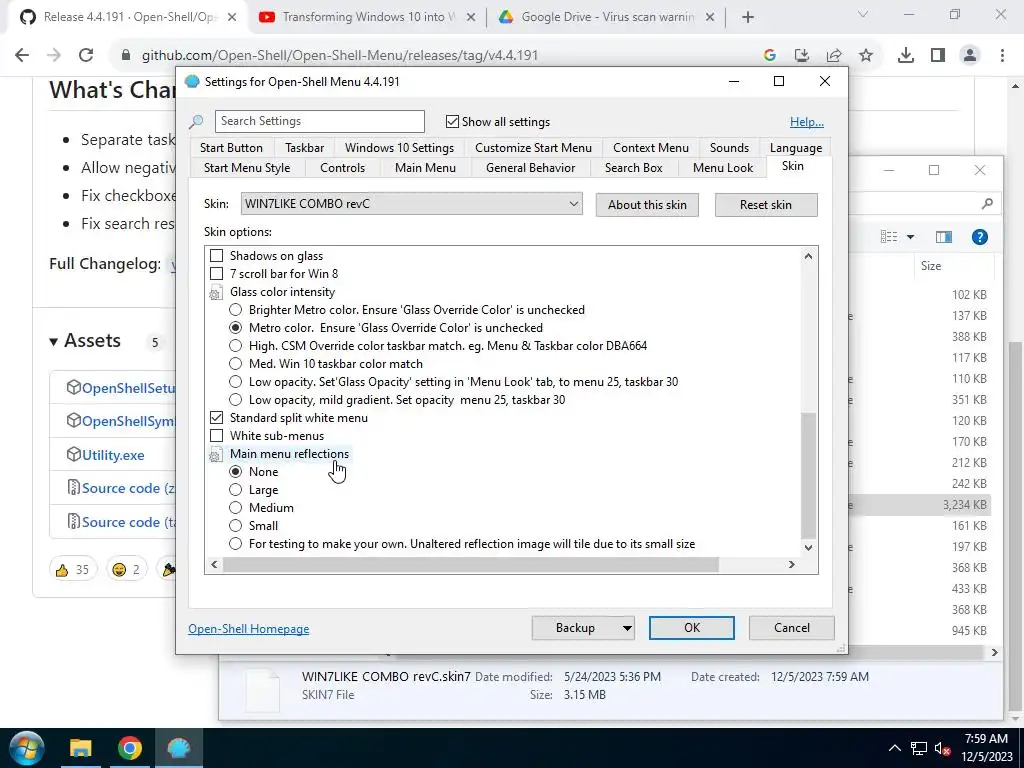This screenshot has height=768, width=1024.
Task: Open a new Chrome tab
Action: pyautogui.click(x=748, y=18)
